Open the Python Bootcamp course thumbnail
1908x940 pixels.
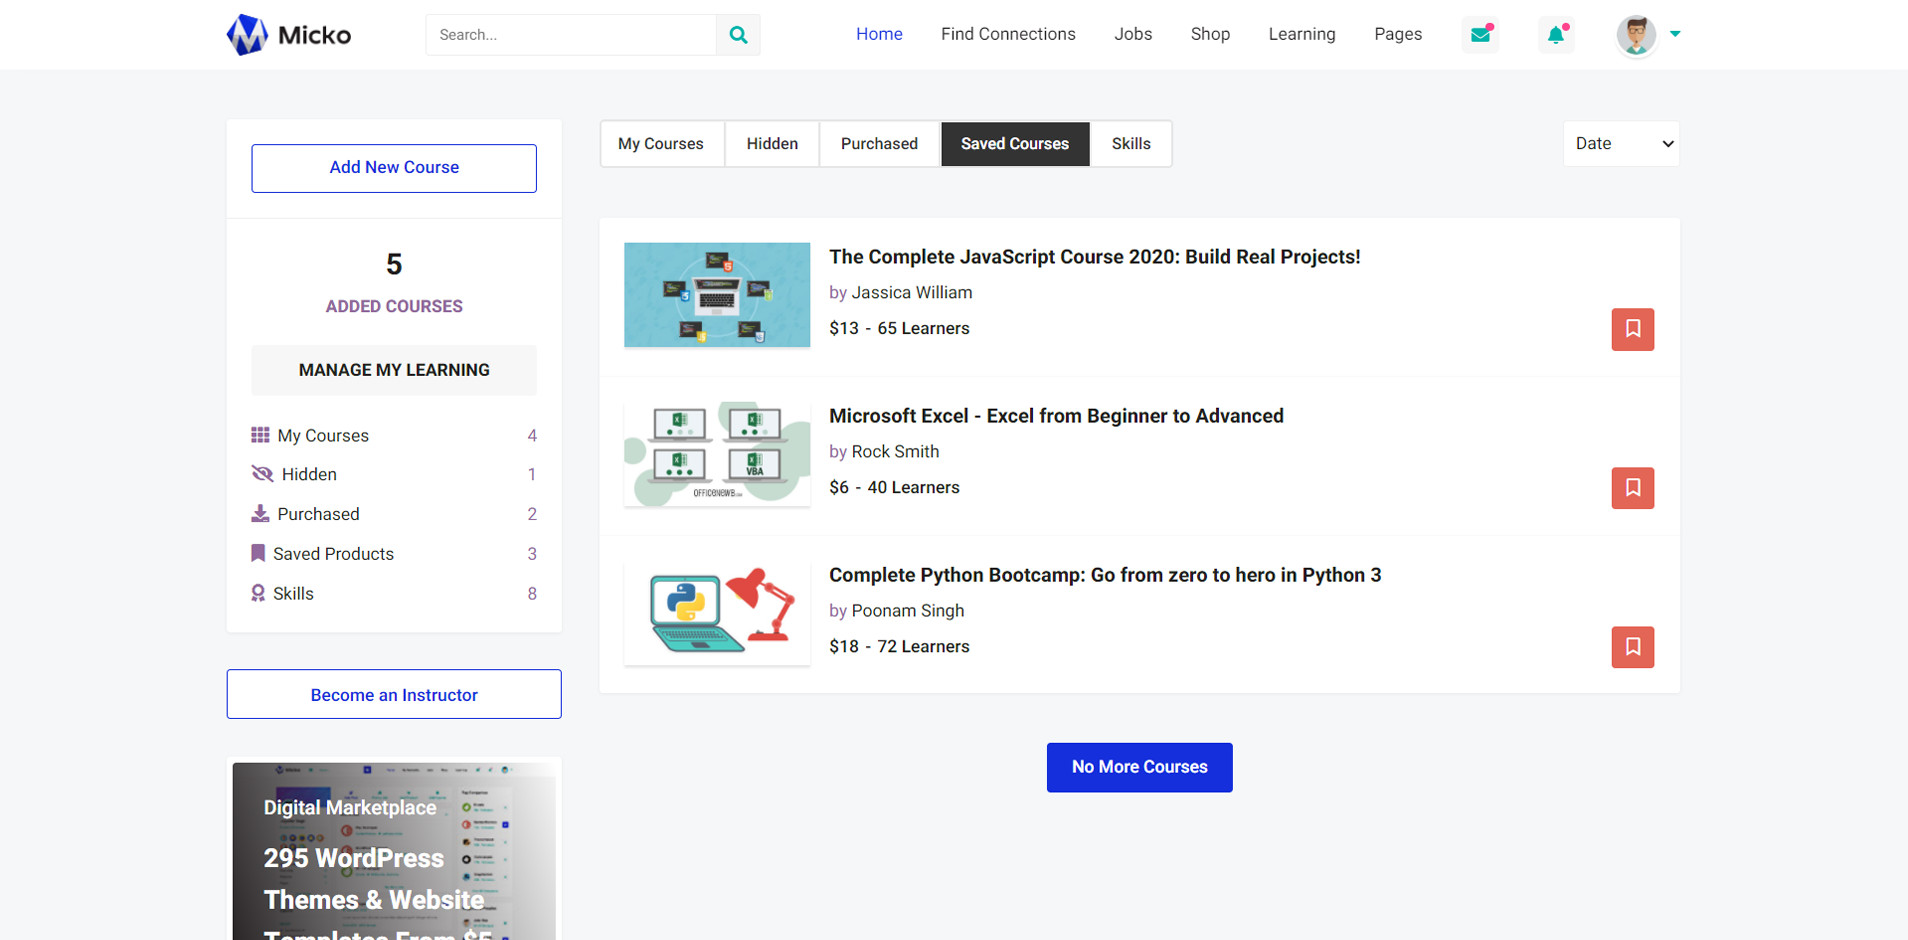[717, 613]
